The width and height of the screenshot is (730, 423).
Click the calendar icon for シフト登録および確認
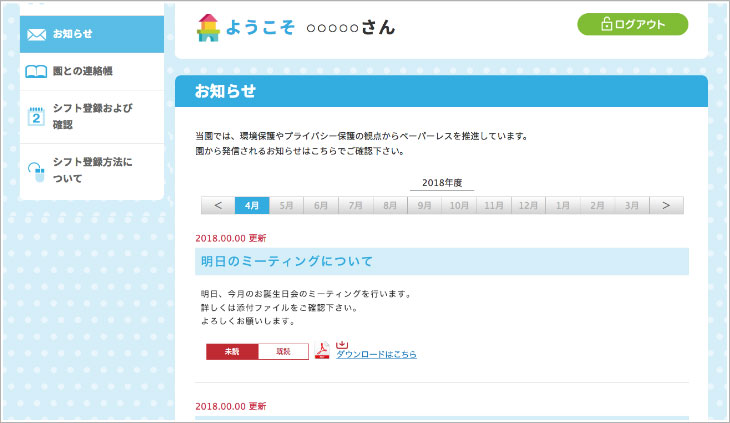pyautogui.click(x=37, y=116)
